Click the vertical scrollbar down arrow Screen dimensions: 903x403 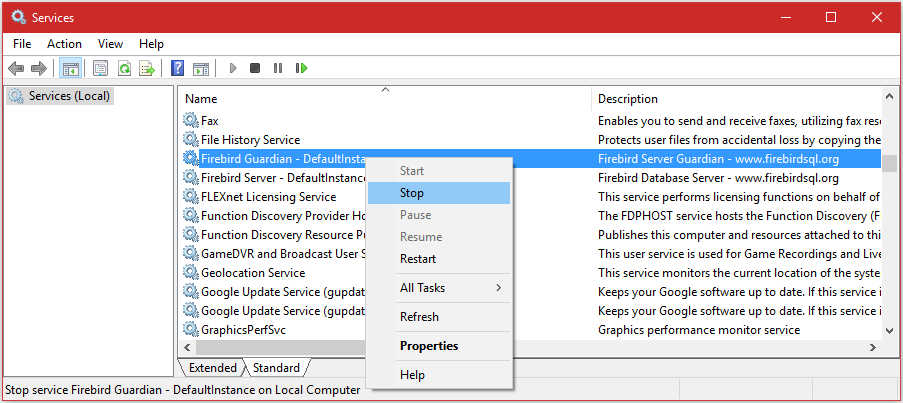click(x=888, y=329)
